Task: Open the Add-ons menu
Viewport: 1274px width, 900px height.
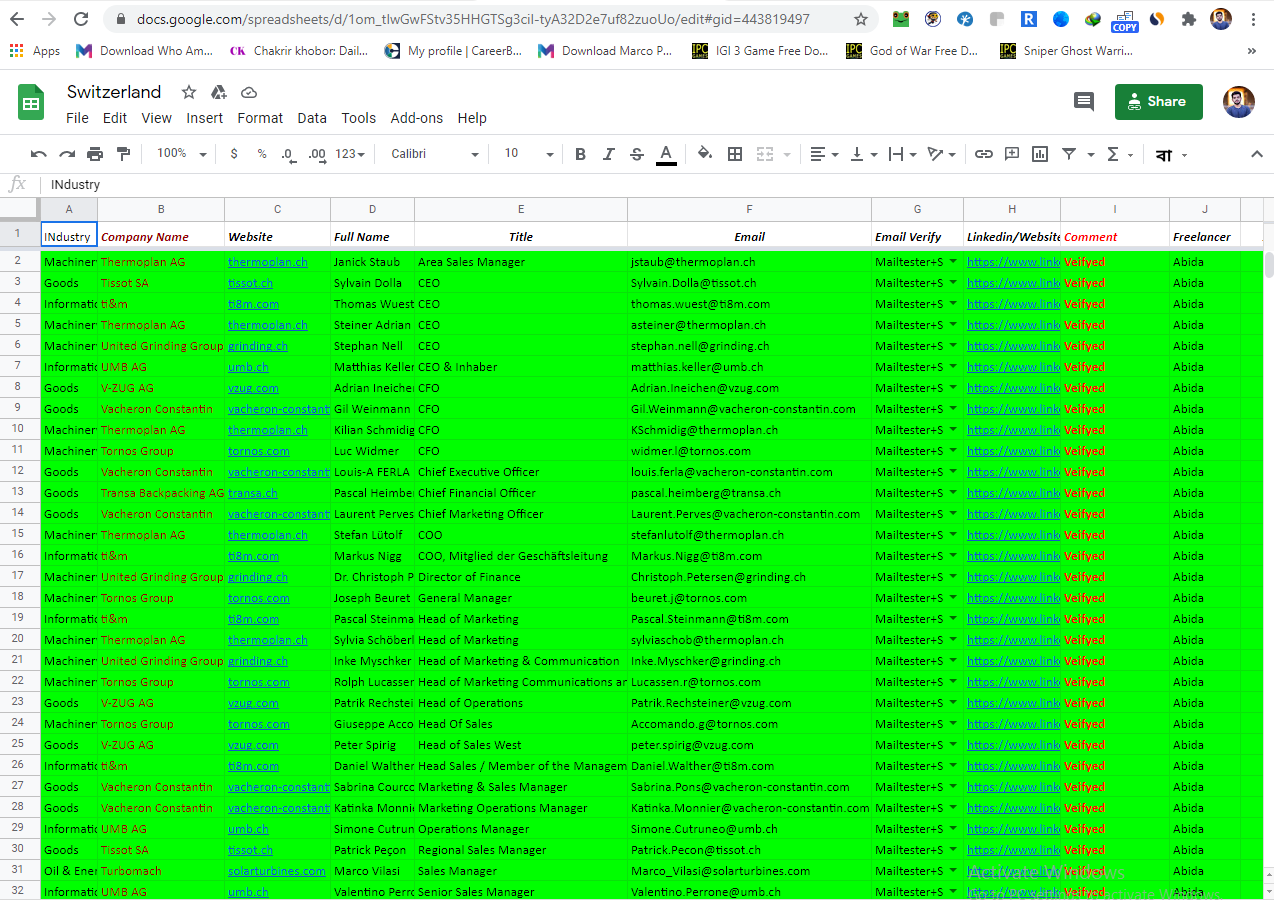Action: (417, 118)
